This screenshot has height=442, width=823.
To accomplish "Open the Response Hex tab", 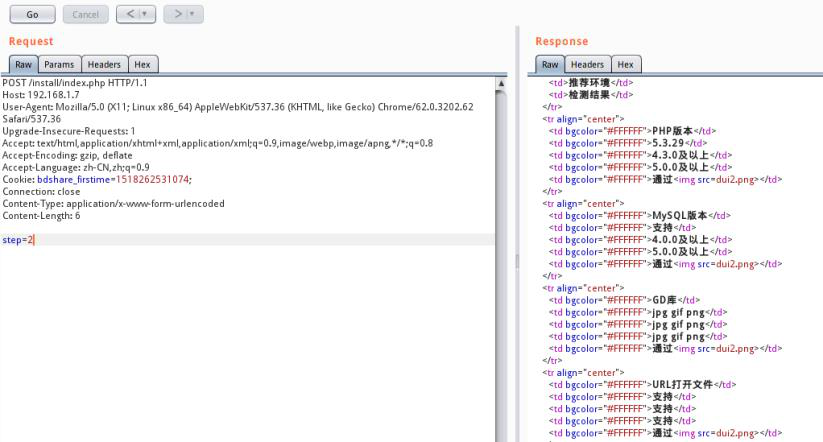I will coord(625,65).
